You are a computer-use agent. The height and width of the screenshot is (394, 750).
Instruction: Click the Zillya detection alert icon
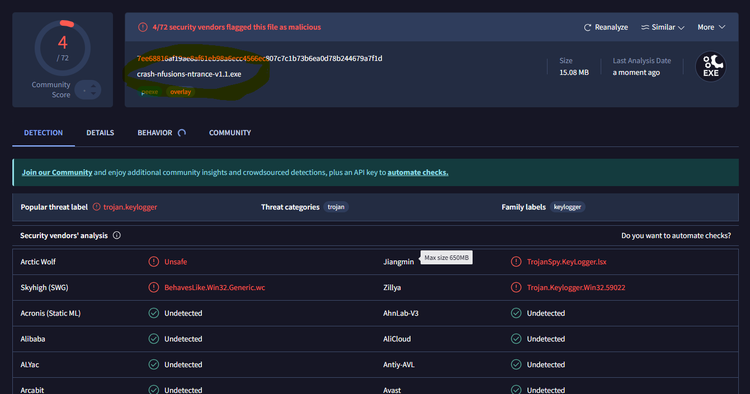tap(516, 287)
